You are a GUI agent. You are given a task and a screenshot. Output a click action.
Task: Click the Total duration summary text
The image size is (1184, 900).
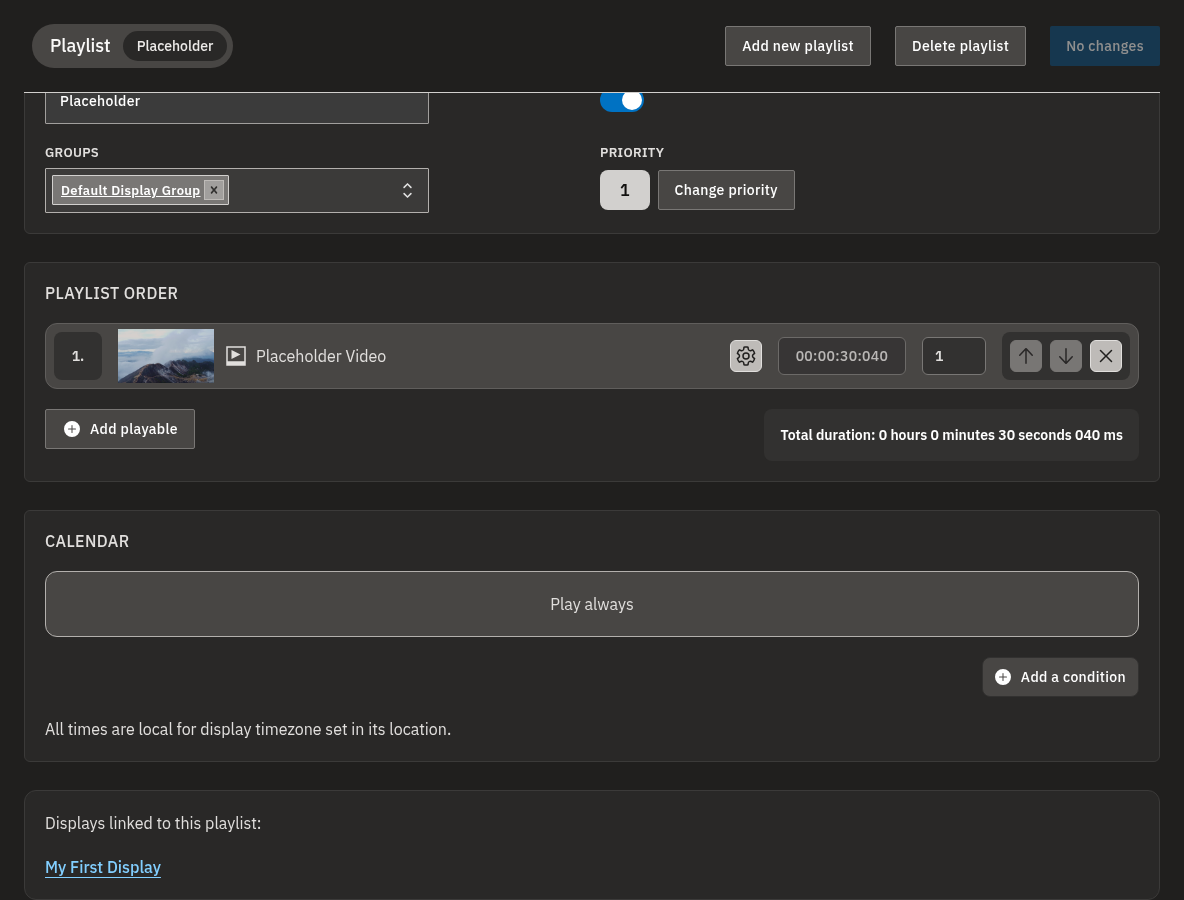pos(951,435)
